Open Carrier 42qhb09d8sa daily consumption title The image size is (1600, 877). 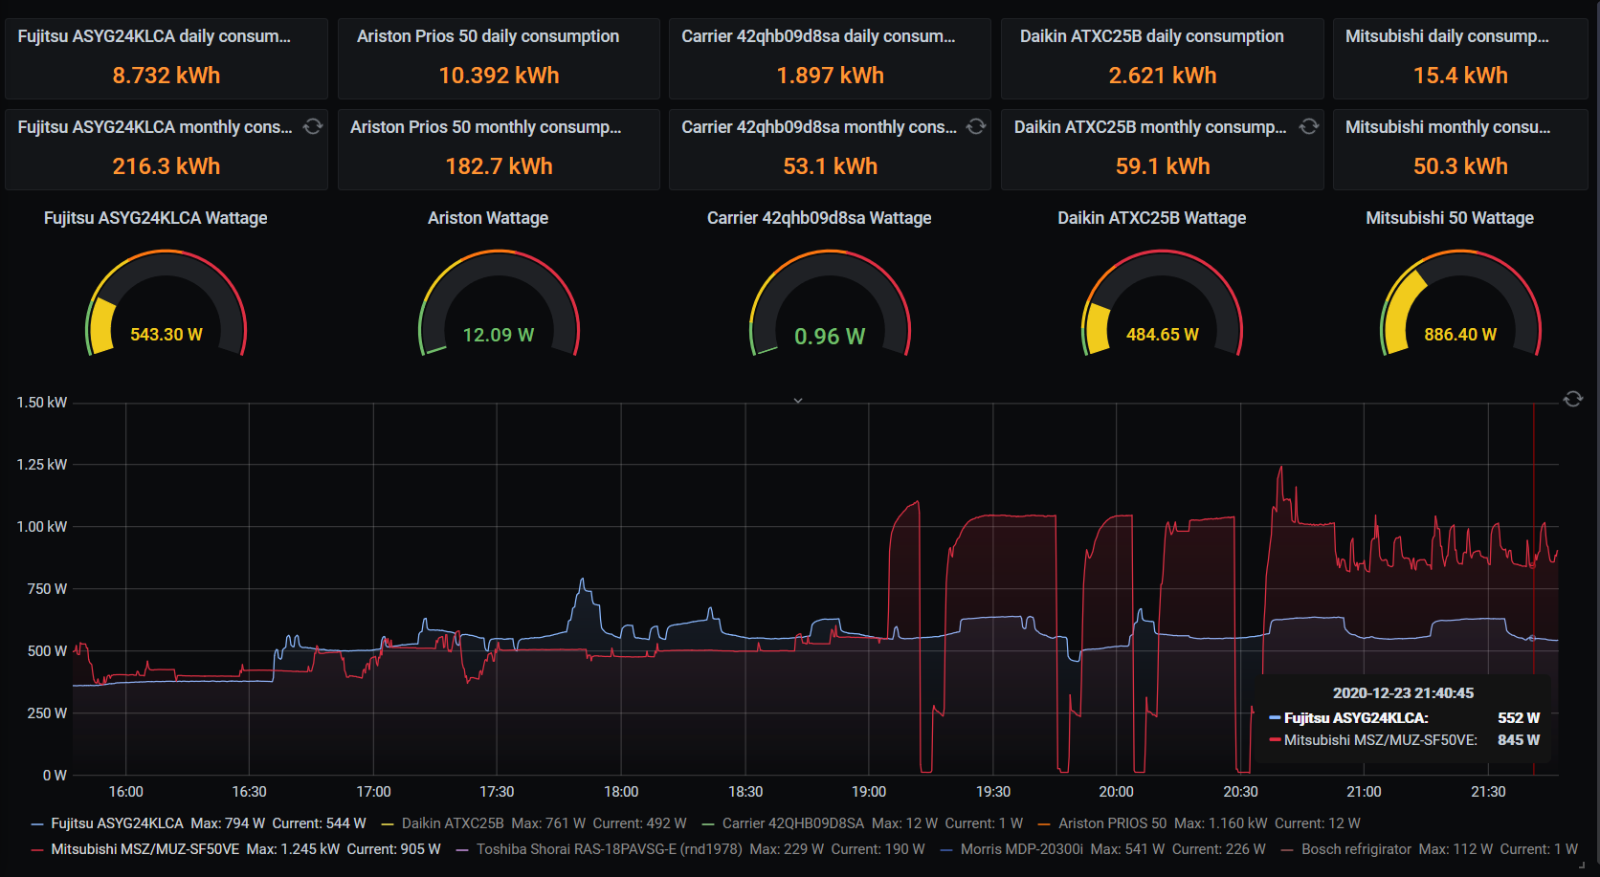818,36
